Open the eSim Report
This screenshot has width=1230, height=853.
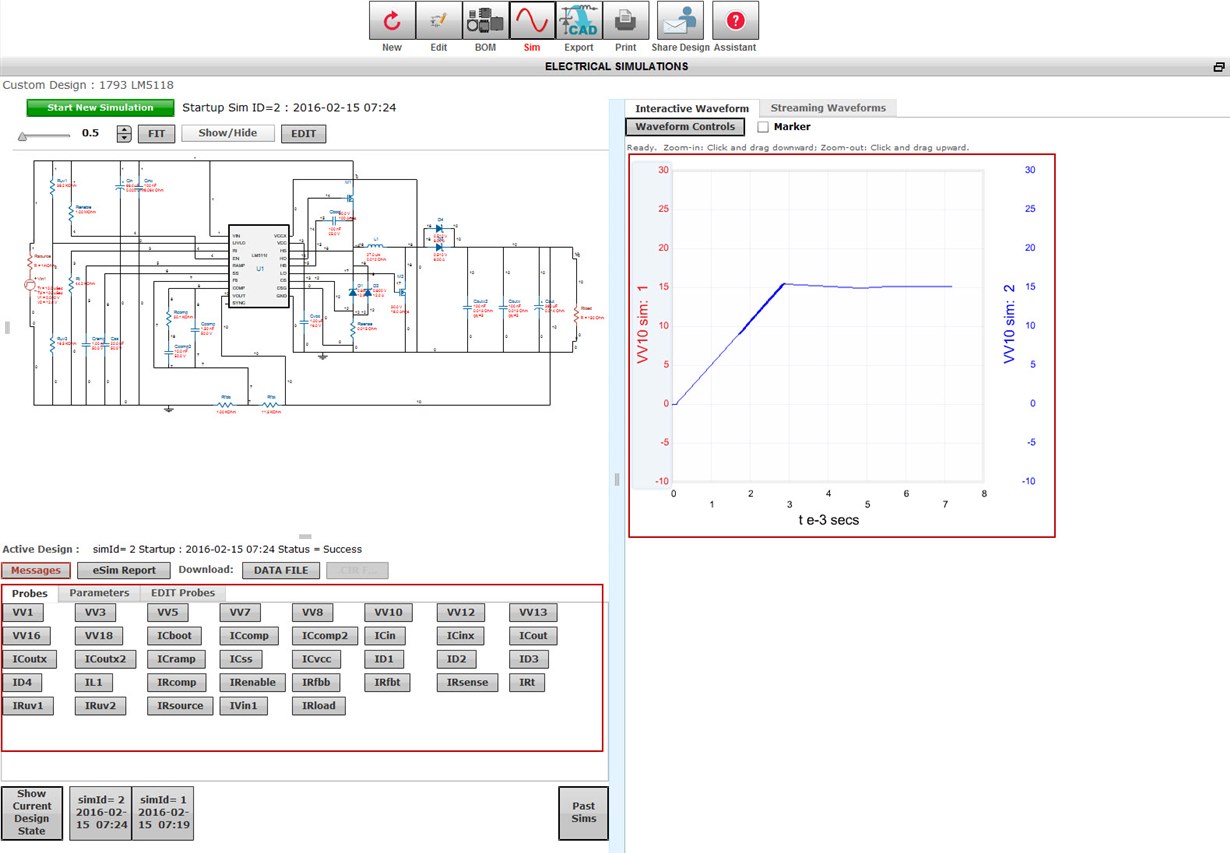click(124, 570)
